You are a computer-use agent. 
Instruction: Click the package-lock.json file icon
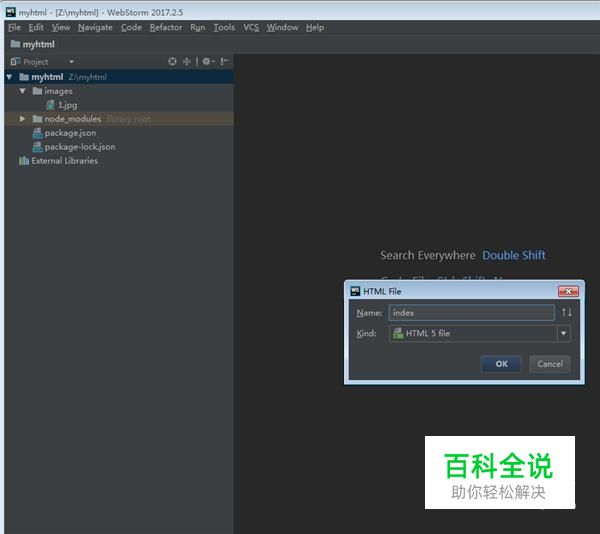38,147
